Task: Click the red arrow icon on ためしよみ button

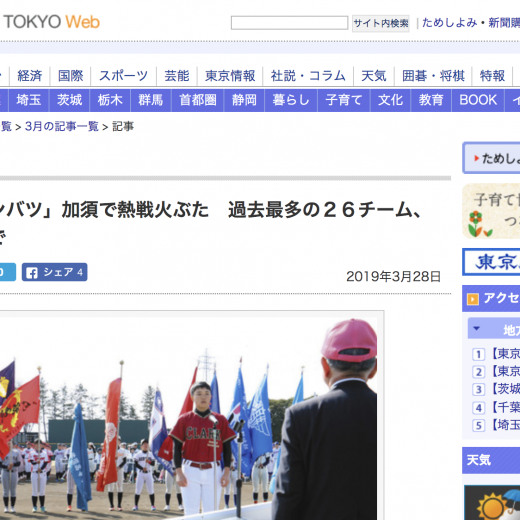Action: click(x=477, y=158)
